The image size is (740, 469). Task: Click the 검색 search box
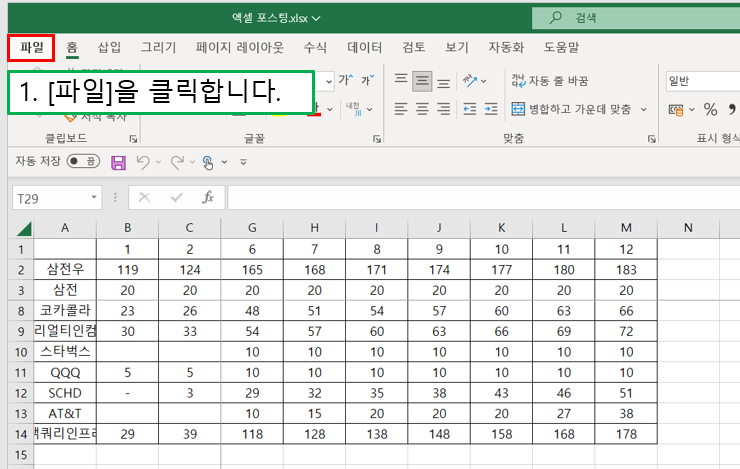(636, 18)
